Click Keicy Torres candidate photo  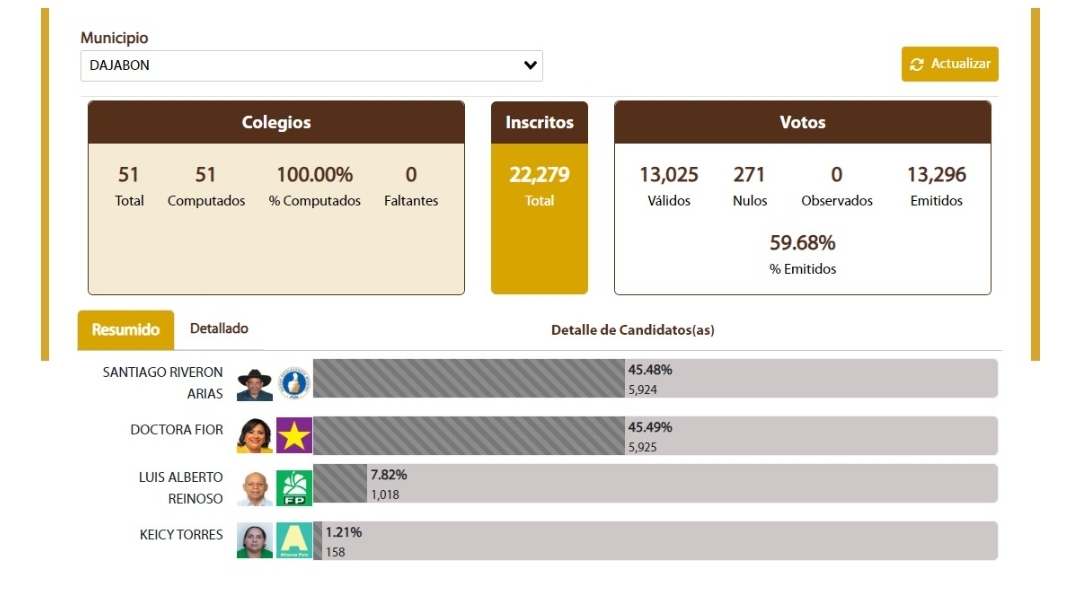255,540
